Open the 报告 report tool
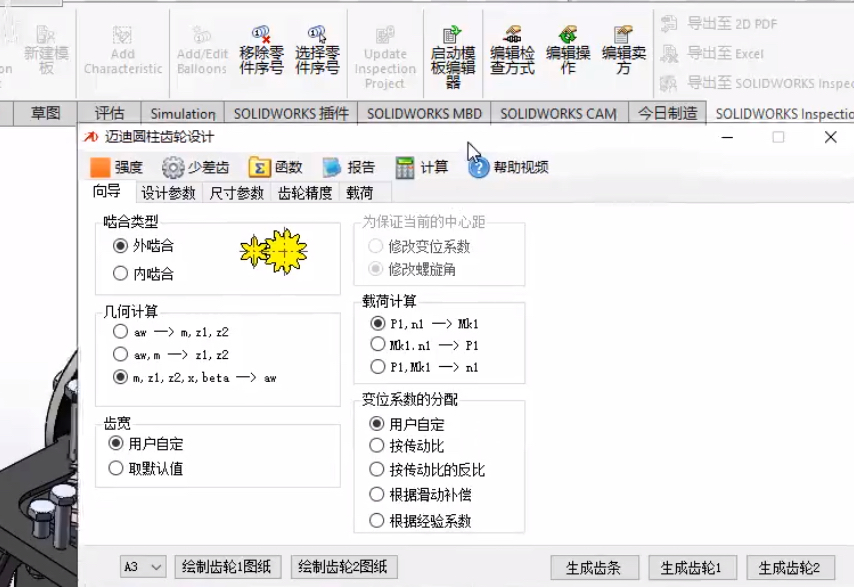The image size is (854, 587). click(x=349, y=167)
